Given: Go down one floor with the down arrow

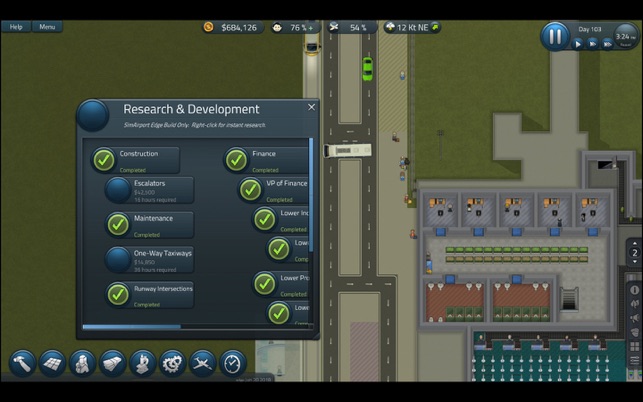Looking at the screenshot, I should coord(634,262).
